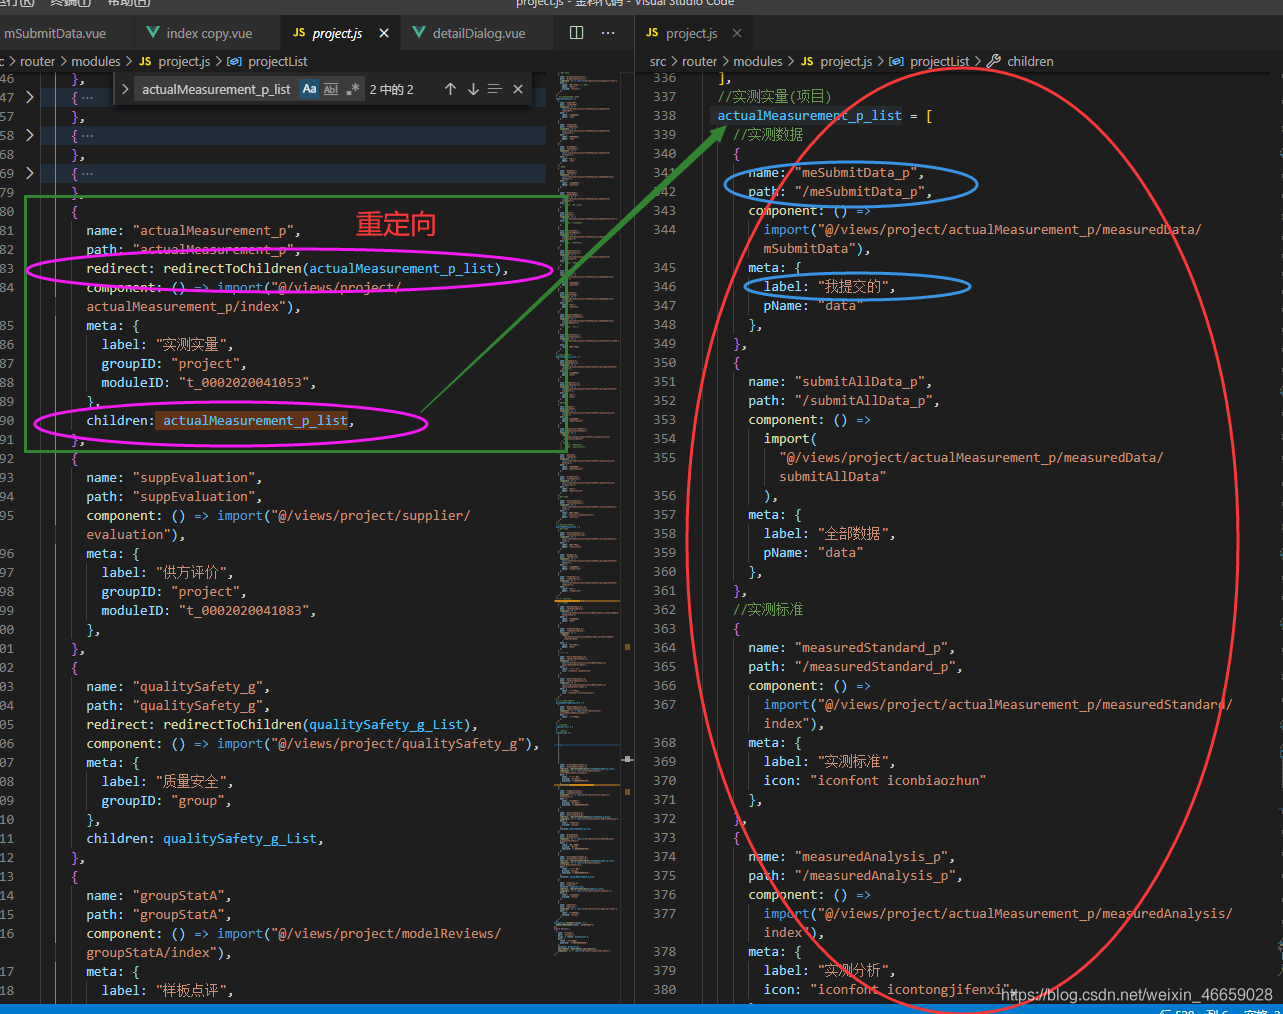Click comment //实测标准 on line 362
Viewport: 1283px width, 1014px height.
point(768,609)
